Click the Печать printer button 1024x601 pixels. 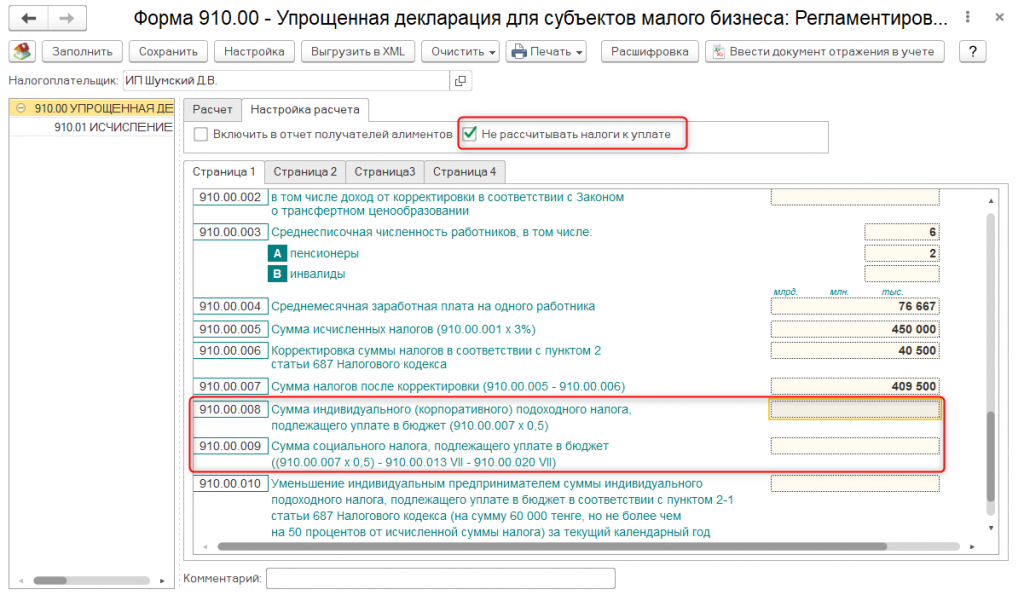tap(545, 52)
